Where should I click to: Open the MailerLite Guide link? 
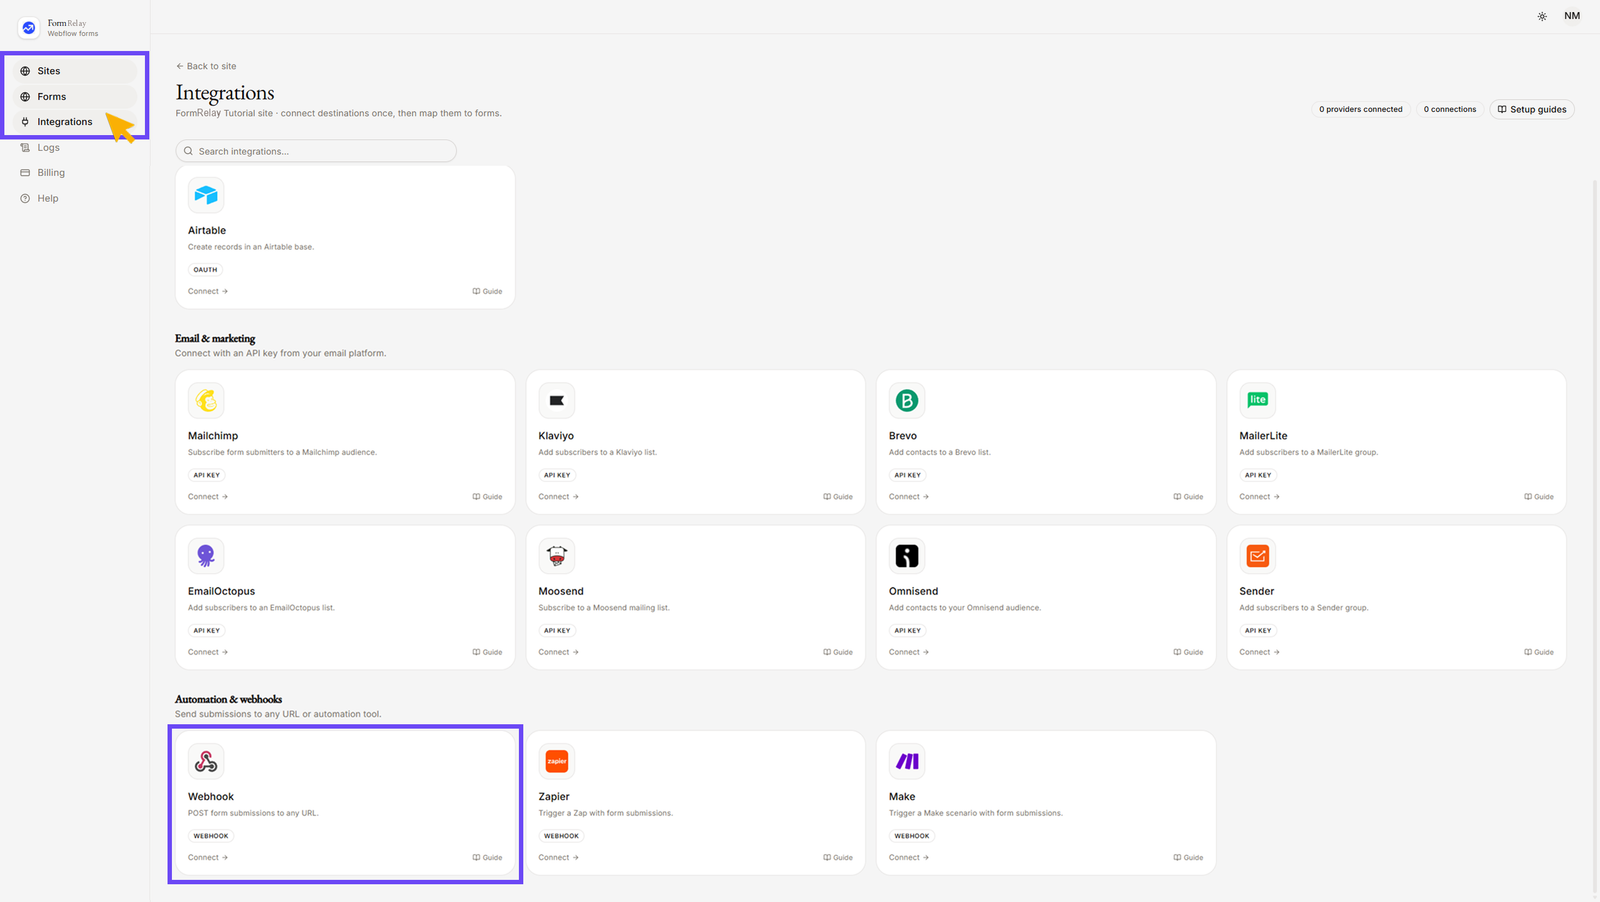[x=1539, y=497]
